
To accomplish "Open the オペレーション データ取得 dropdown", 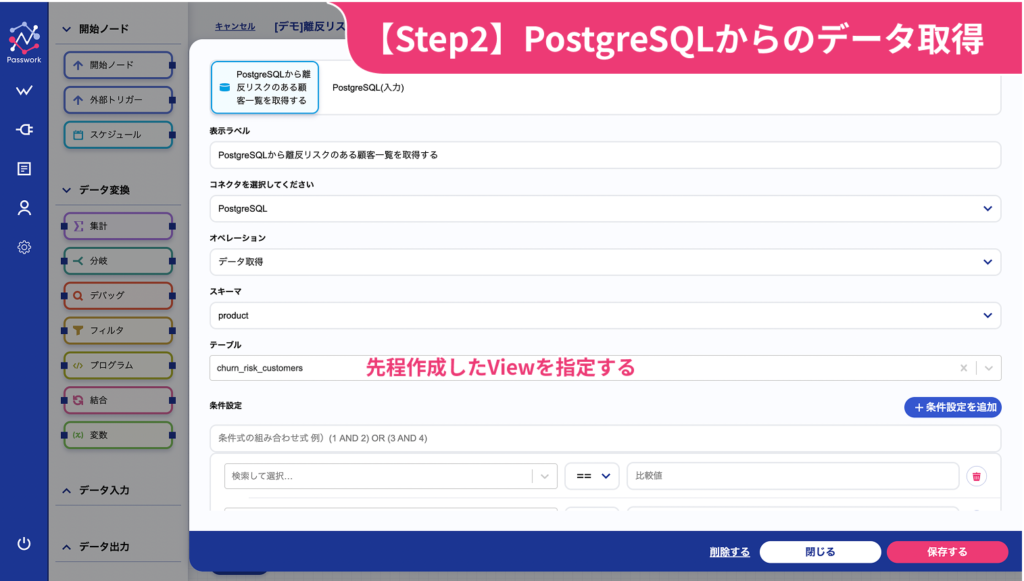I will click(605, 262).
